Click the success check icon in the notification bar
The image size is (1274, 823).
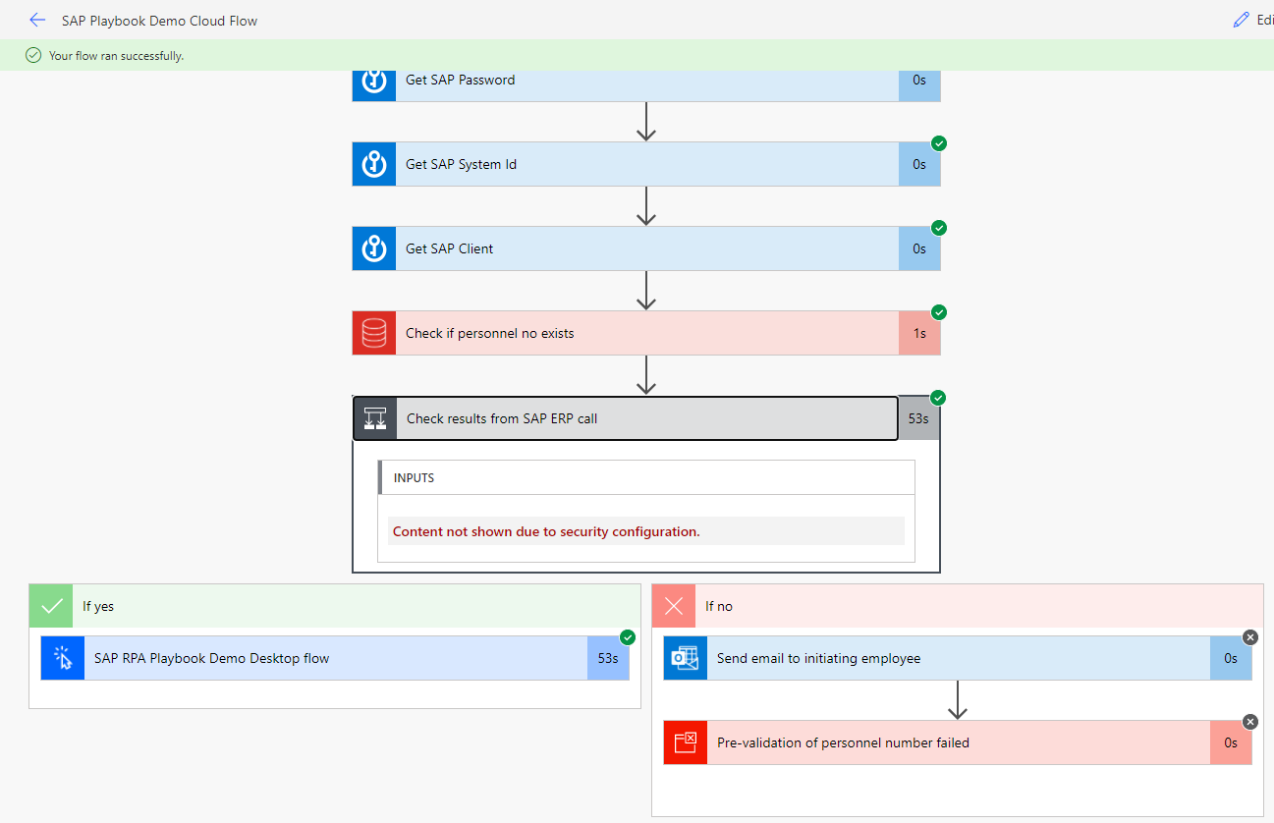click(33, 56)
